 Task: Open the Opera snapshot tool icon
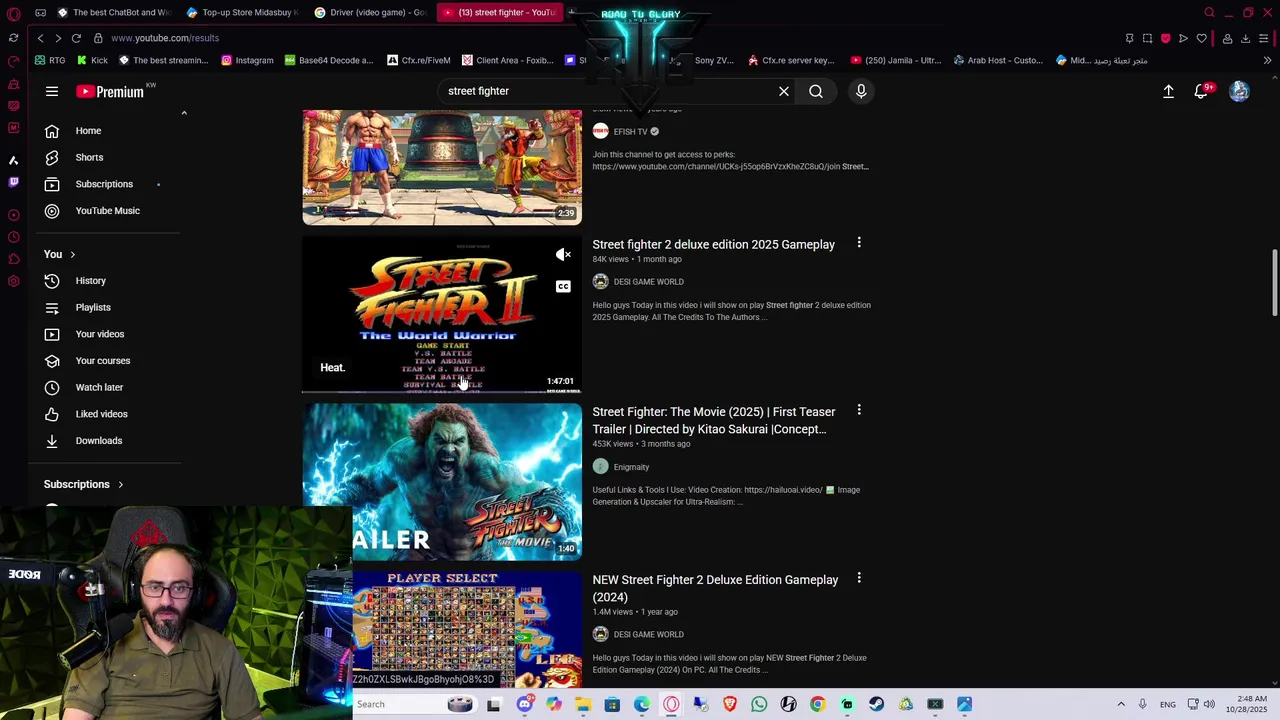pos(1147,38)
